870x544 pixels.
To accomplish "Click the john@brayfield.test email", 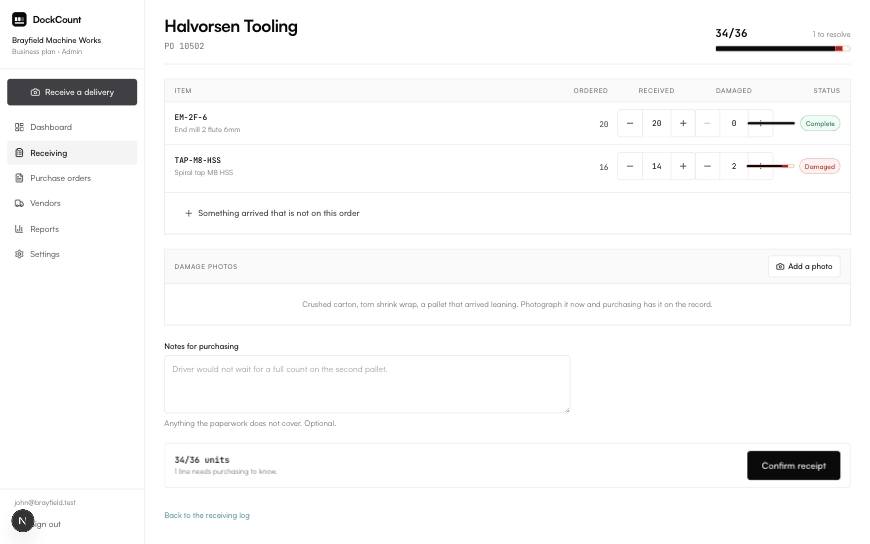I will pyautogui.click(x=45, y=502).
